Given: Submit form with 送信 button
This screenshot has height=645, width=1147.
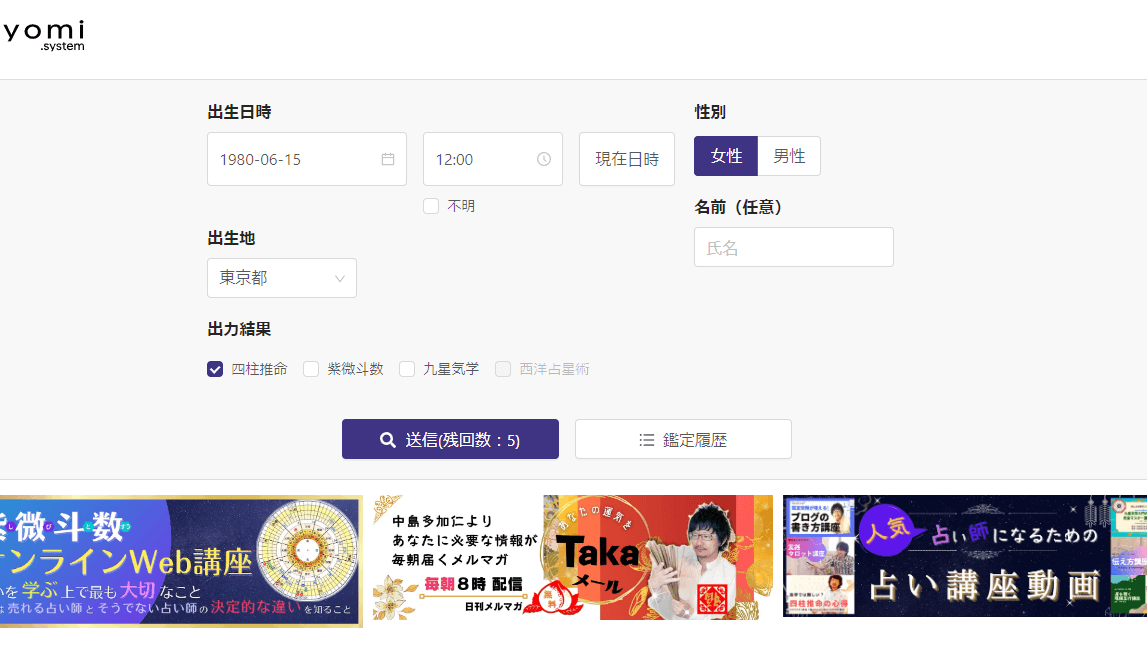Looking at the screenshot, I should point(450,440).
